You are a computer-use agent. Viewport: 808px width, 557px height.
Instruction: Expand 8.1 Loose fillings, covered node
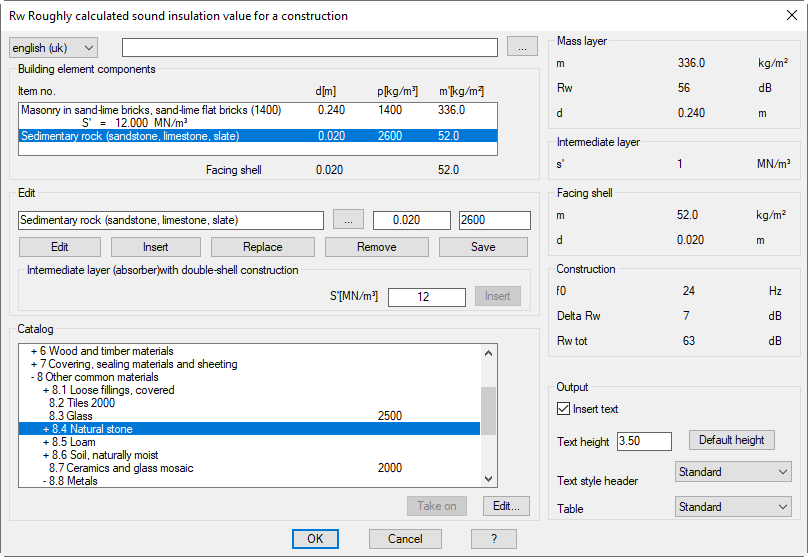click(46, 390)
